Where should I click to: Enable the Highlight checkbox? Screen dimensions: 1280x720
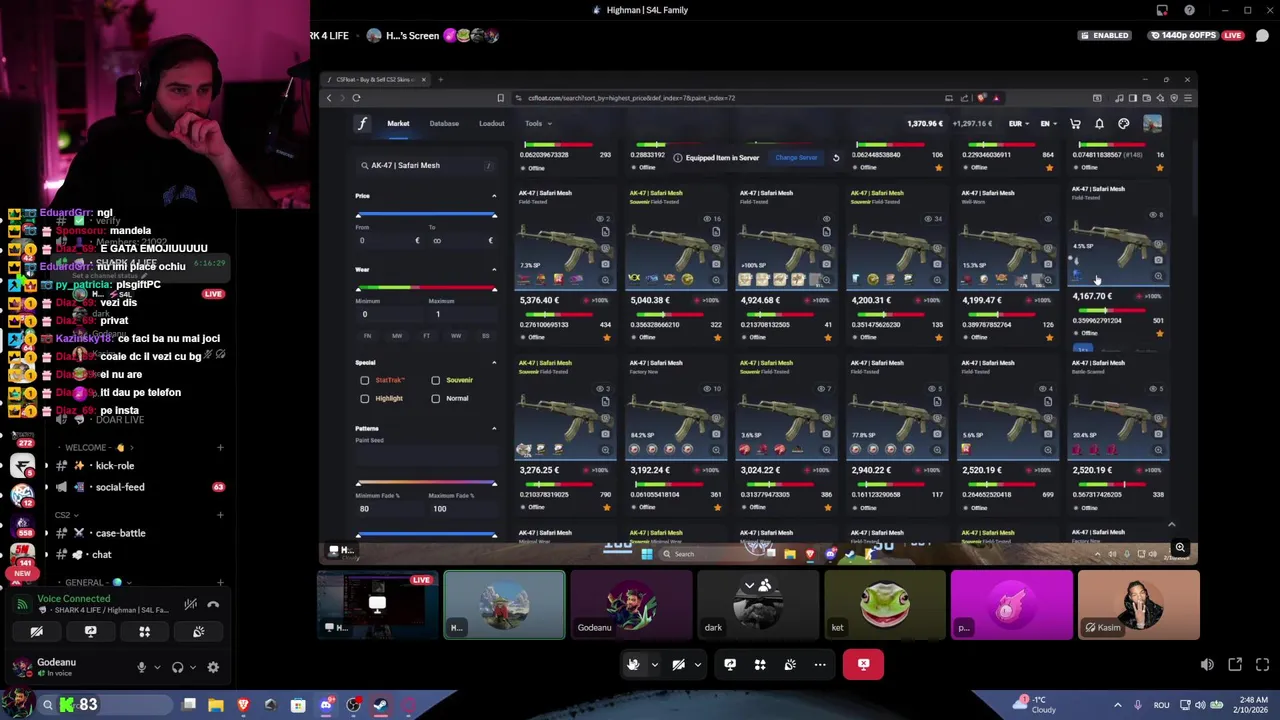pyautogui.click(x=365, y=398)
